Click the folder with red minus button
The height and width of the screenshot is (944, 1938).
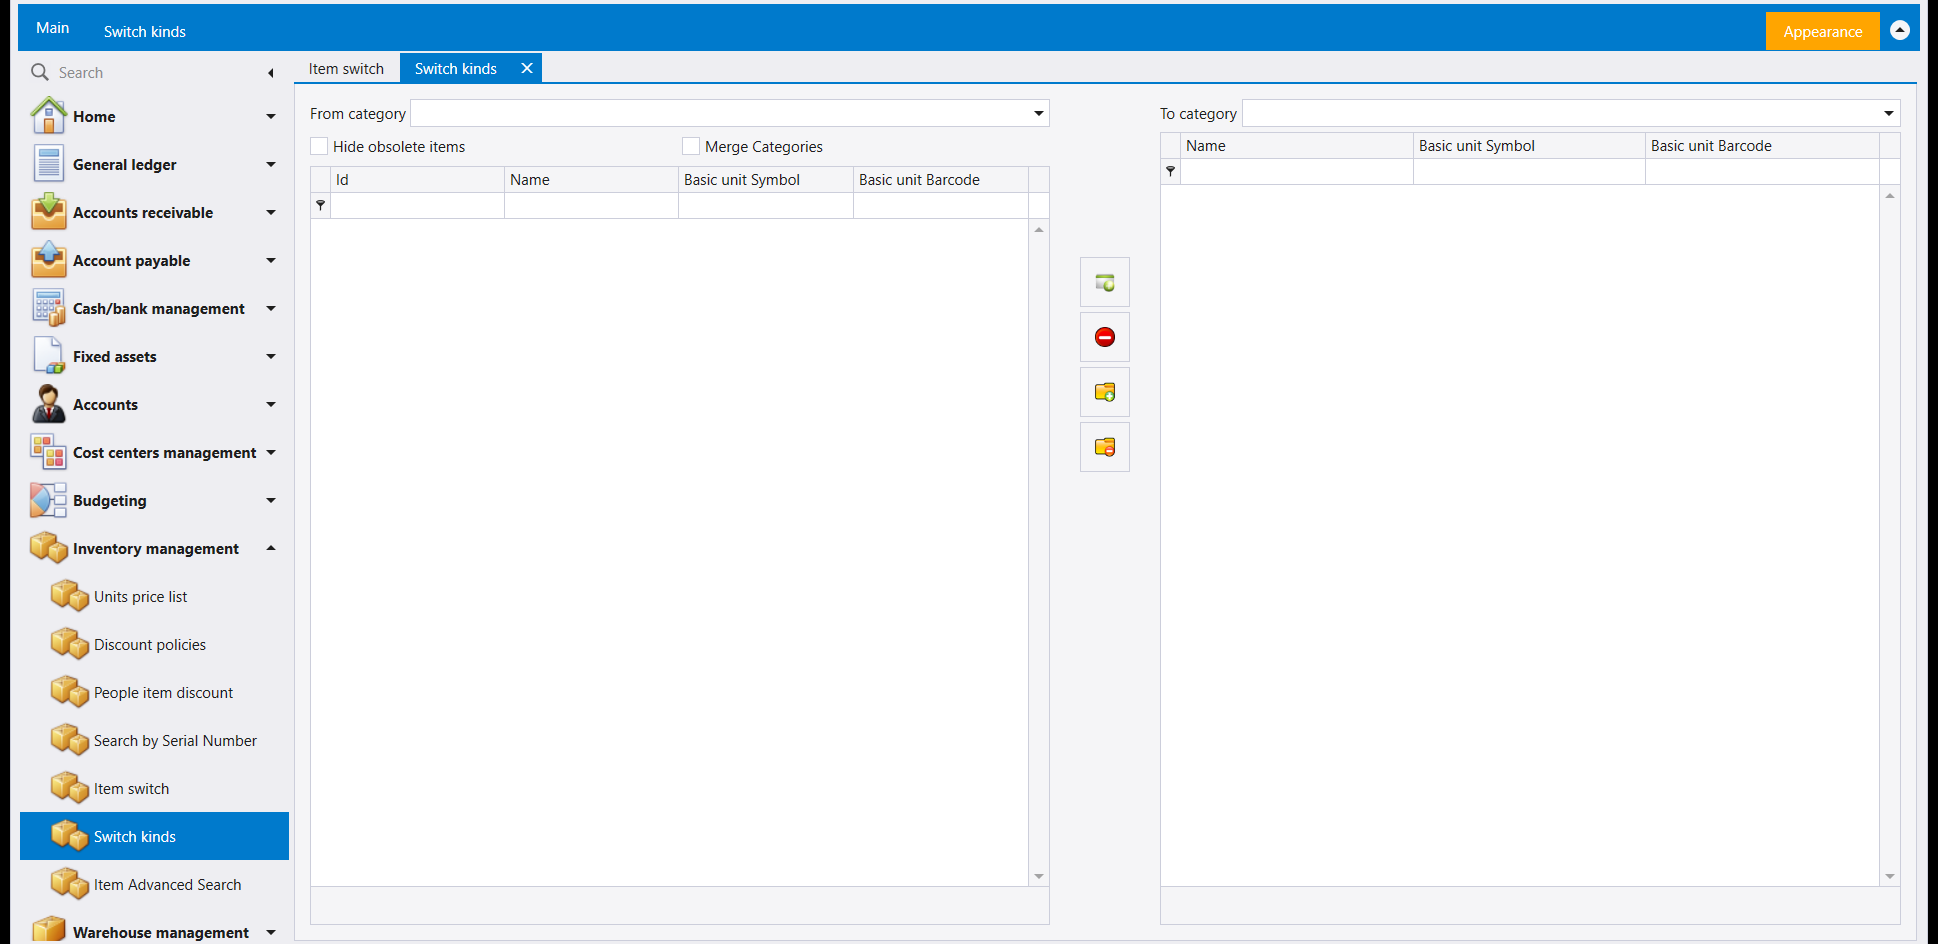[x=1105, y=448]
